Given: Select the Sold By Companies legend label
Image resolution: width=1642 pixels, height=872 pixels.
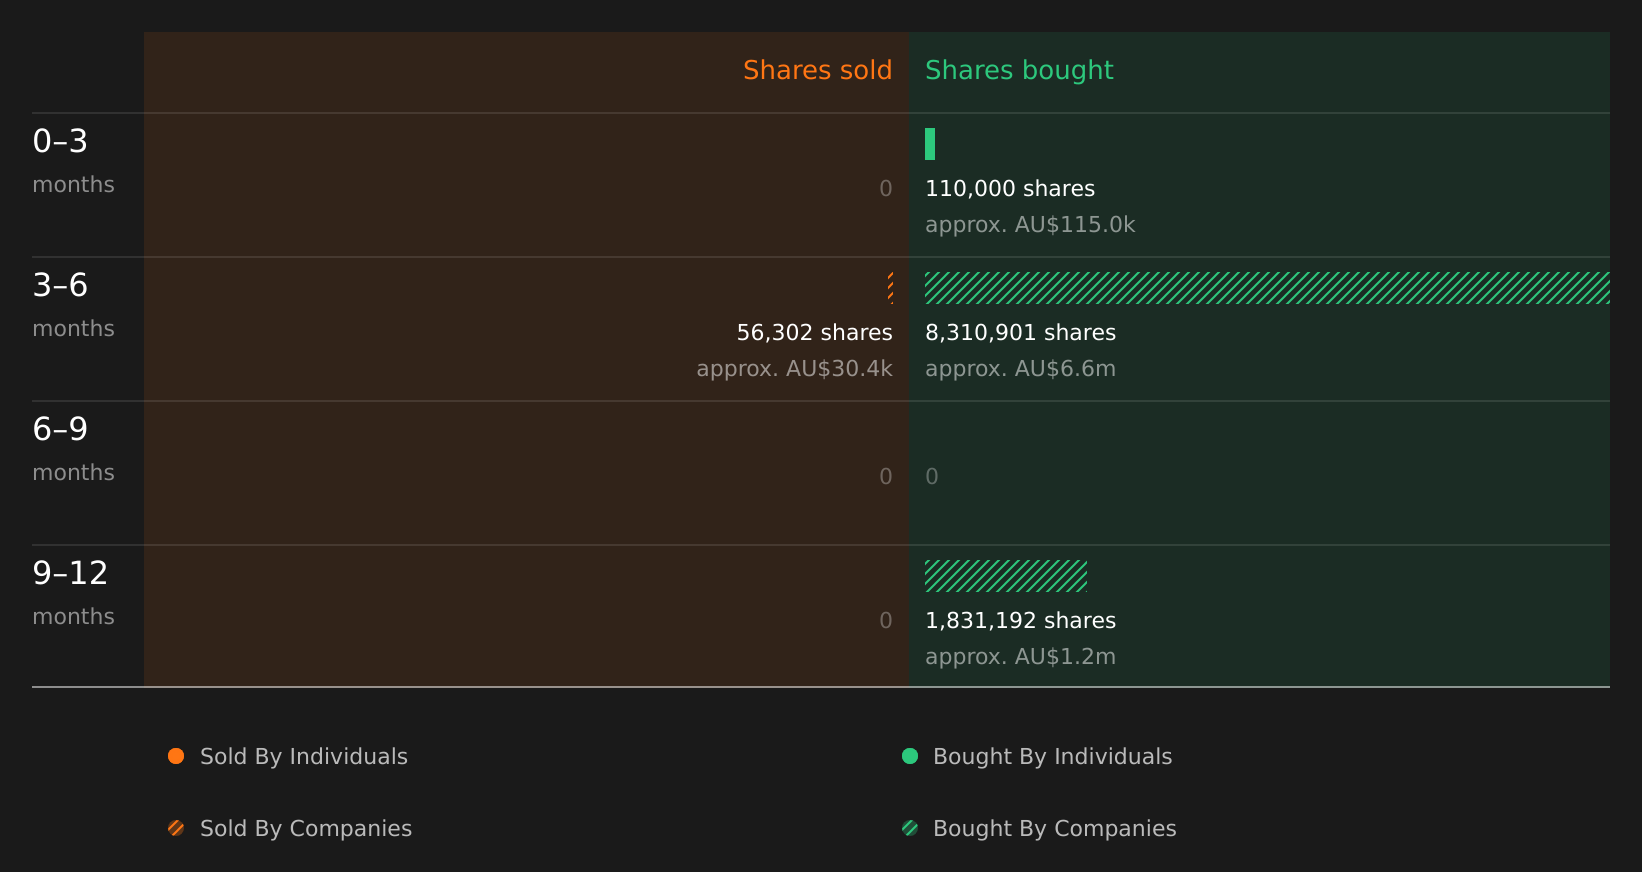Looking at the screenshot, I should (306, 829).
